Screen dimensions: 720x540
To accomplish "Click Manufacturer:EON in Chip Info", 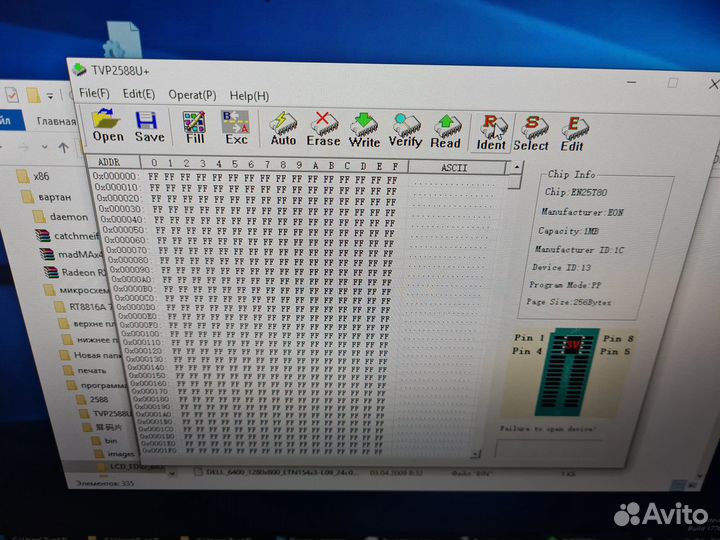I will (x=582, y=212).
